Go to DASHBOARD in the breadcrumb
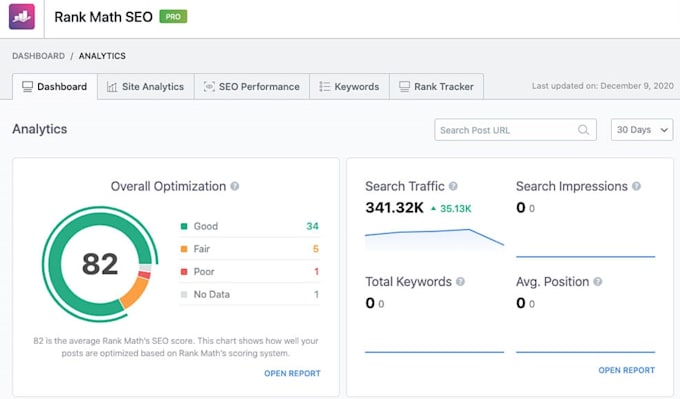 coord(39,56)
